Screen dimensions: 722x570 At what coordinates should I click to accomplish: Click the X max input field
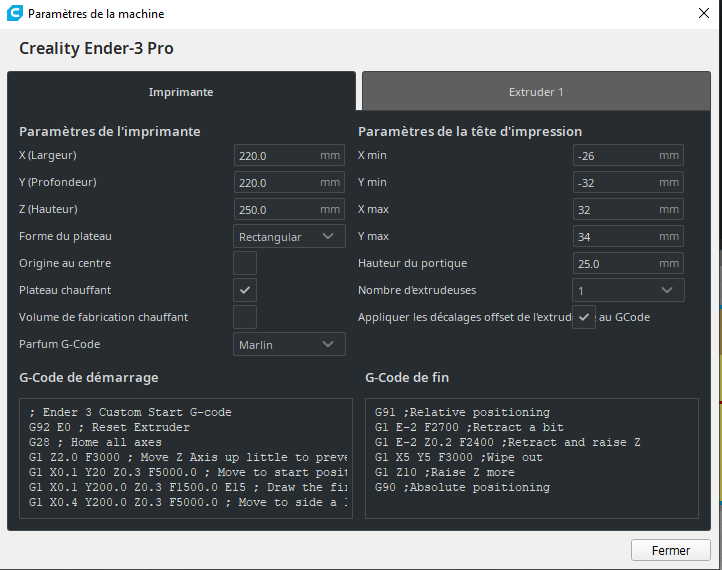pos(628,209)
